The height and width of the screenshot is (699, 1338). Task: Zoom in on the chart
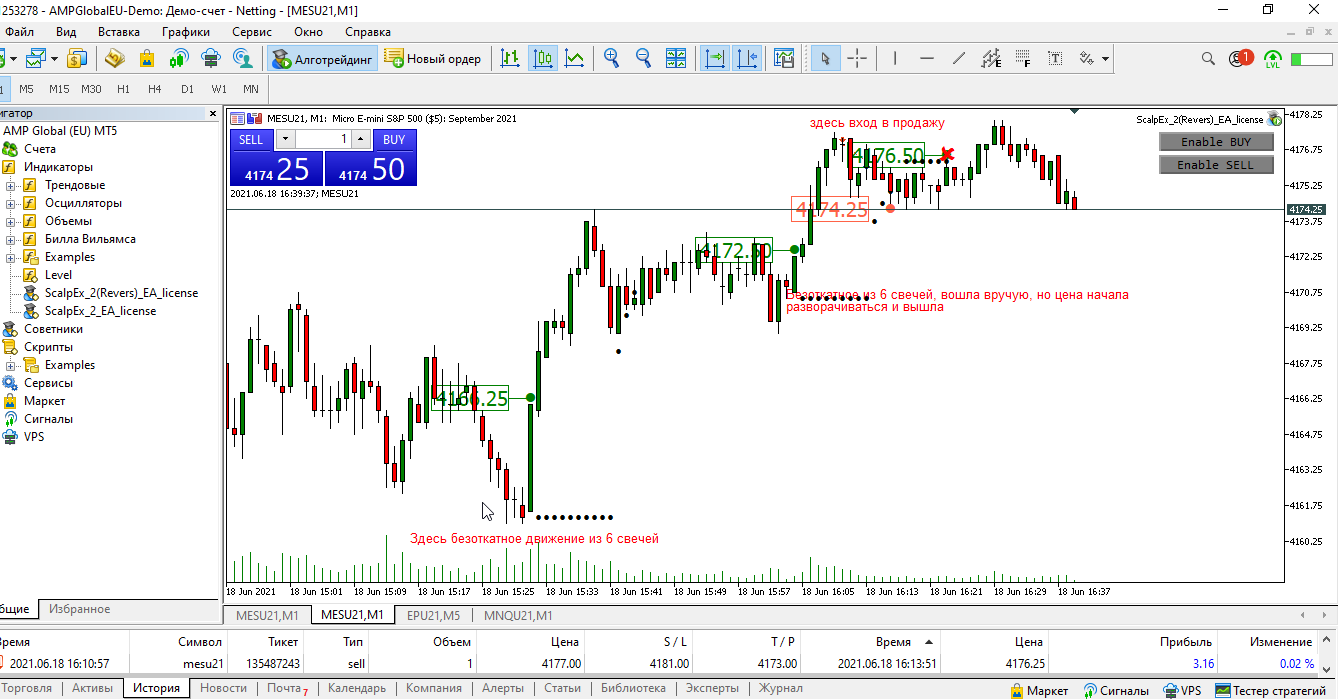[x=612, y=59]
